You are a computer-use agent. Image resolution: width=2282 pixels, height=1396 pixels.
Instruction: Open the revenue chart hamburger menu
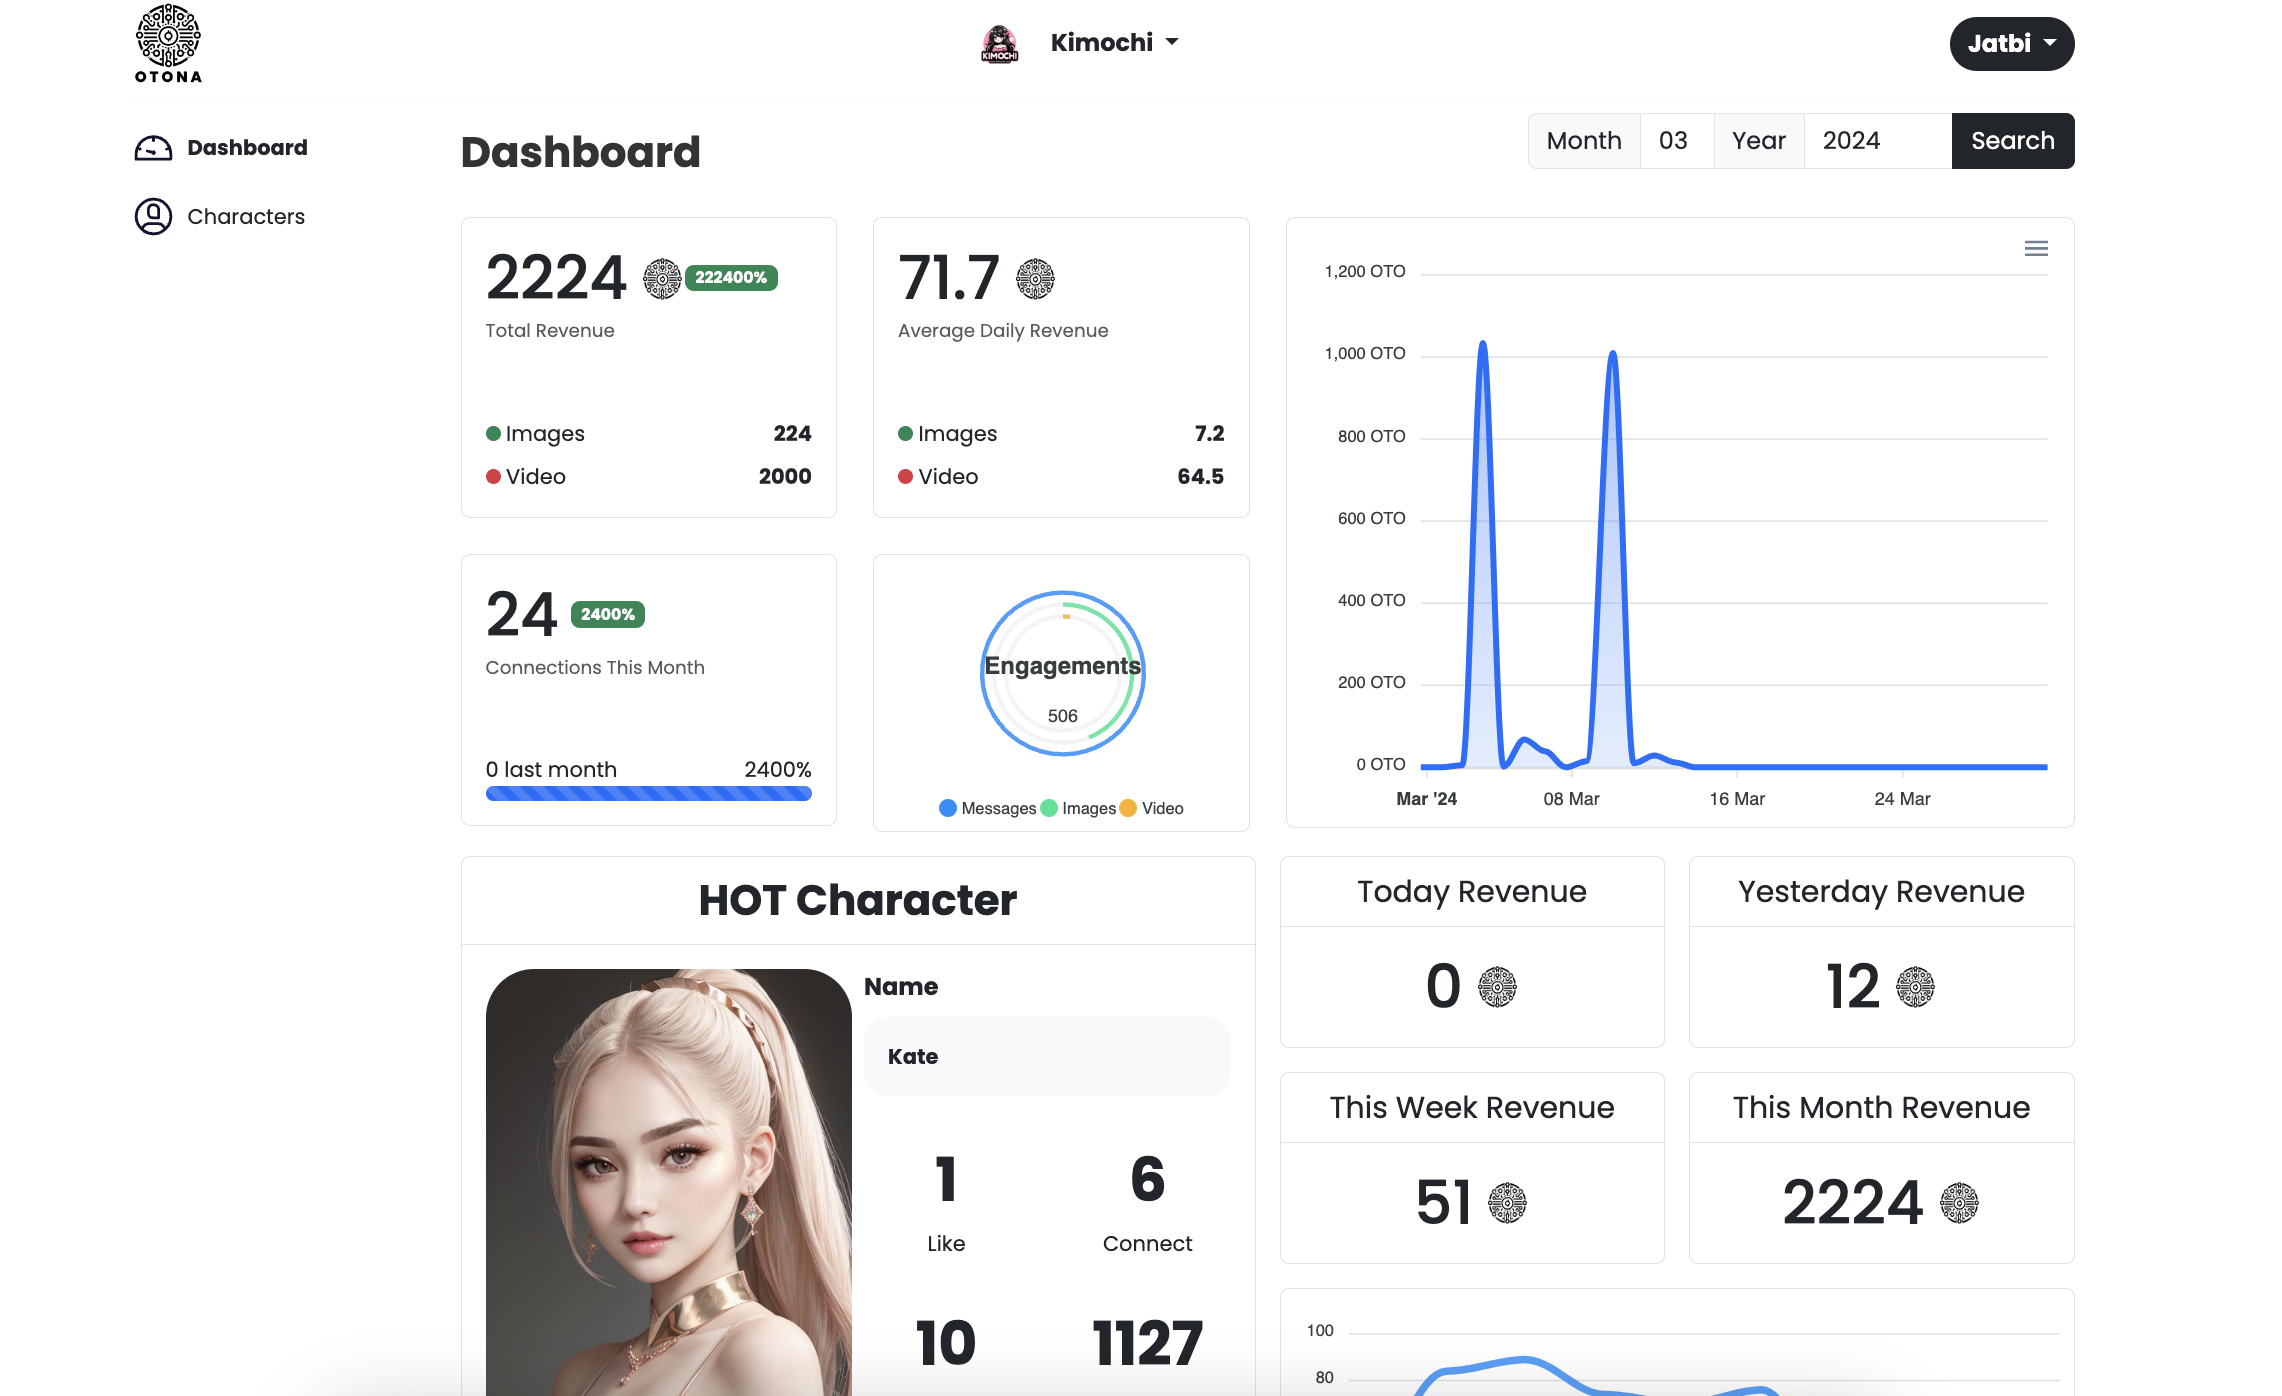click(x=2035, y=248)
